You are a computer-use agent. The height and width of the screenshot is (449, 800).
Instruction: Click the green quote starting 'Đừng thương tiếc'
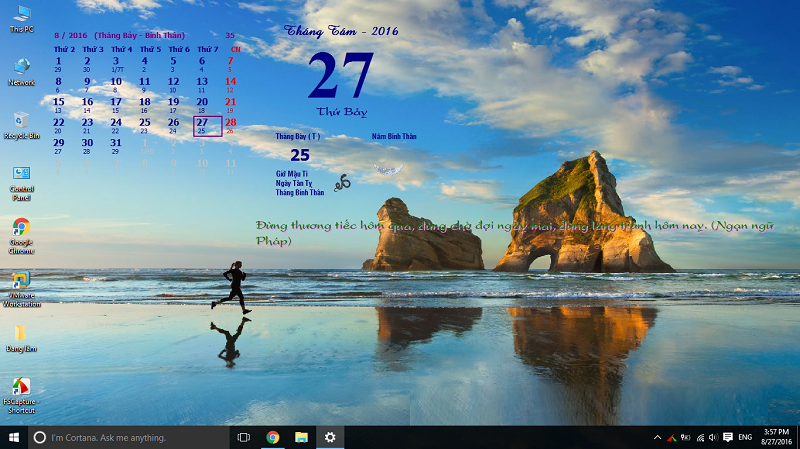(515, 233)
